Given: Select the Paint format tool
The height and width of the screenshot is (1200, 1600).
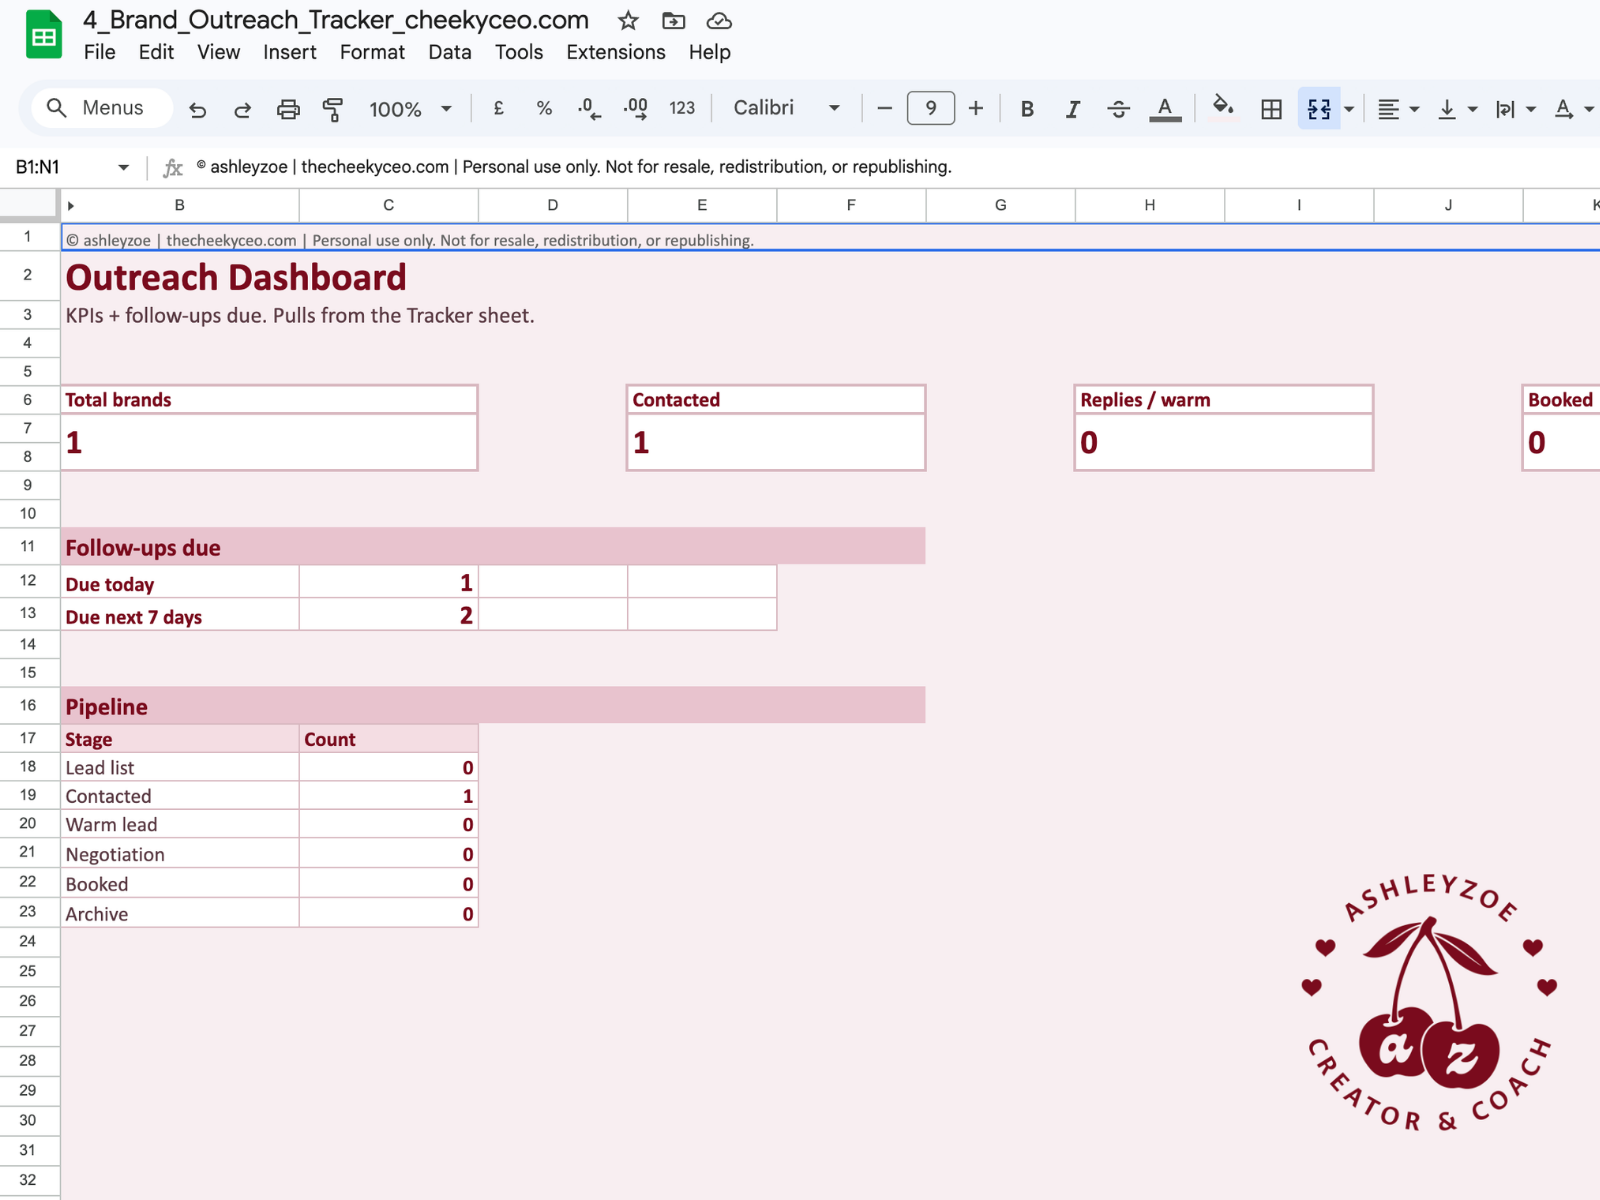Looking at the screenshot, I should pos(332,109).
